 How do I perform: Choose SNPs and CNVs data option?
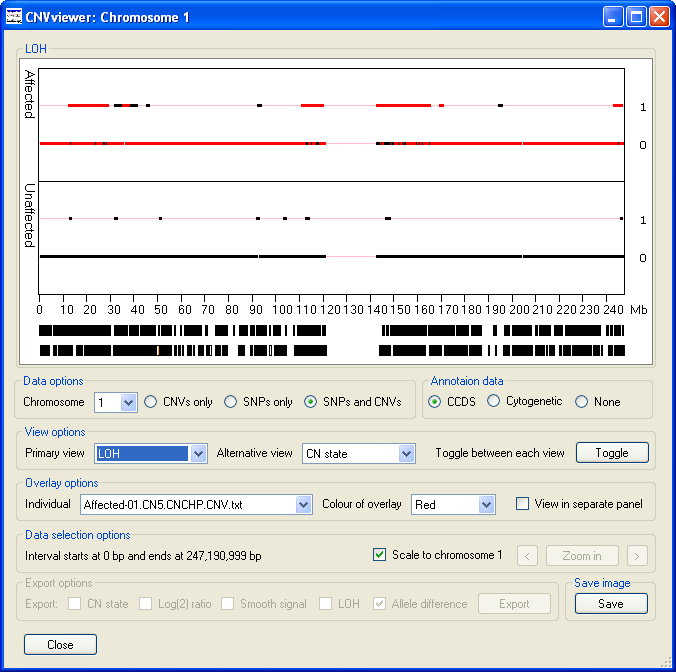pyautogui.click(x=310, y=402)
